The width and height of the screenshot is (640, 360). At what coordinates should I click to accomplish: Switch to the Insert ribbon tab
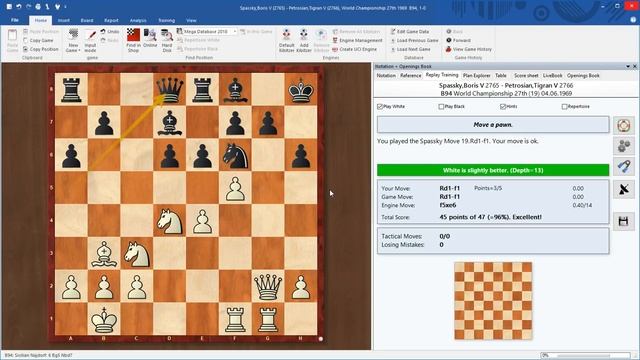pyautogui.click(x=63, y=20)
